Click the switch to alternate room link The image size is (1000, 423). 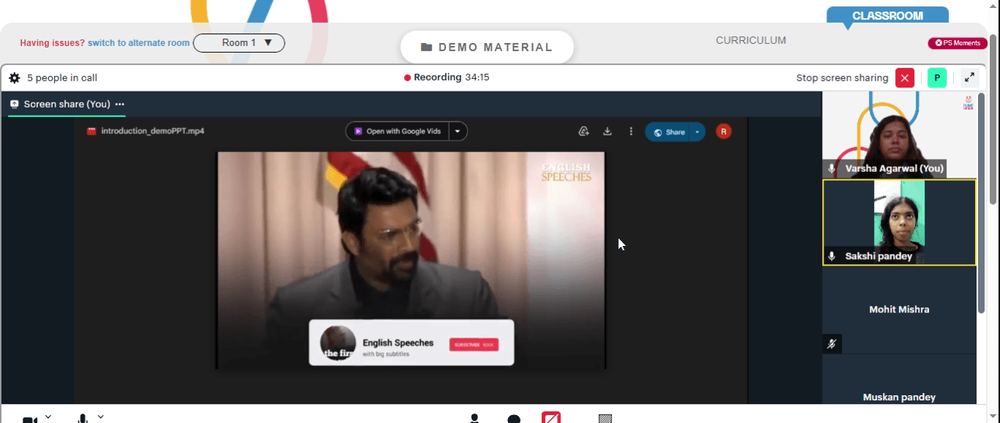tap(138, 43)
